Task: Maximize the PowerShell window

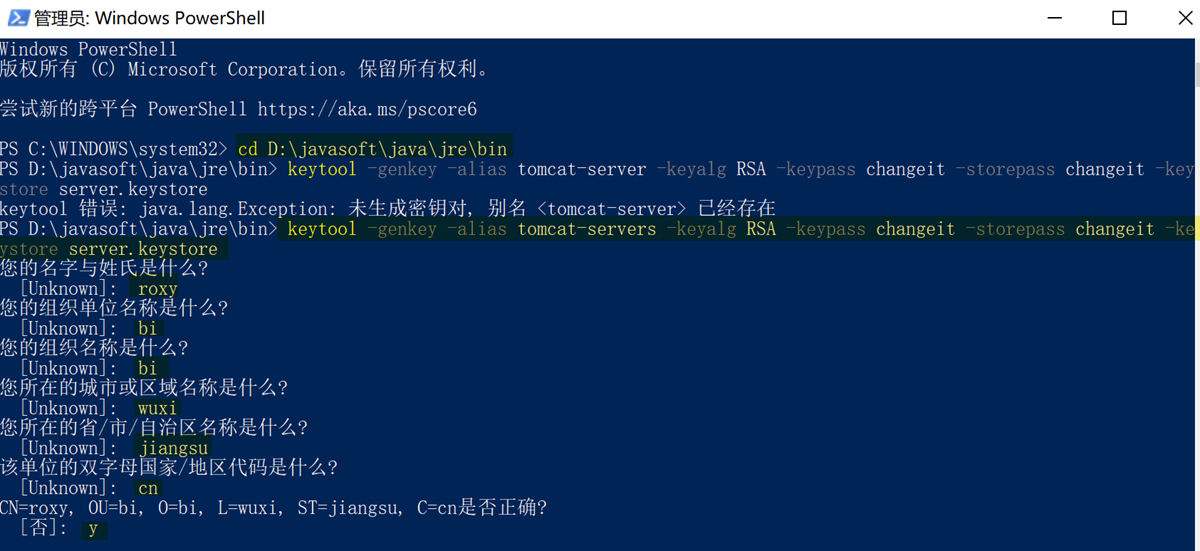Action: (1120, 18)
